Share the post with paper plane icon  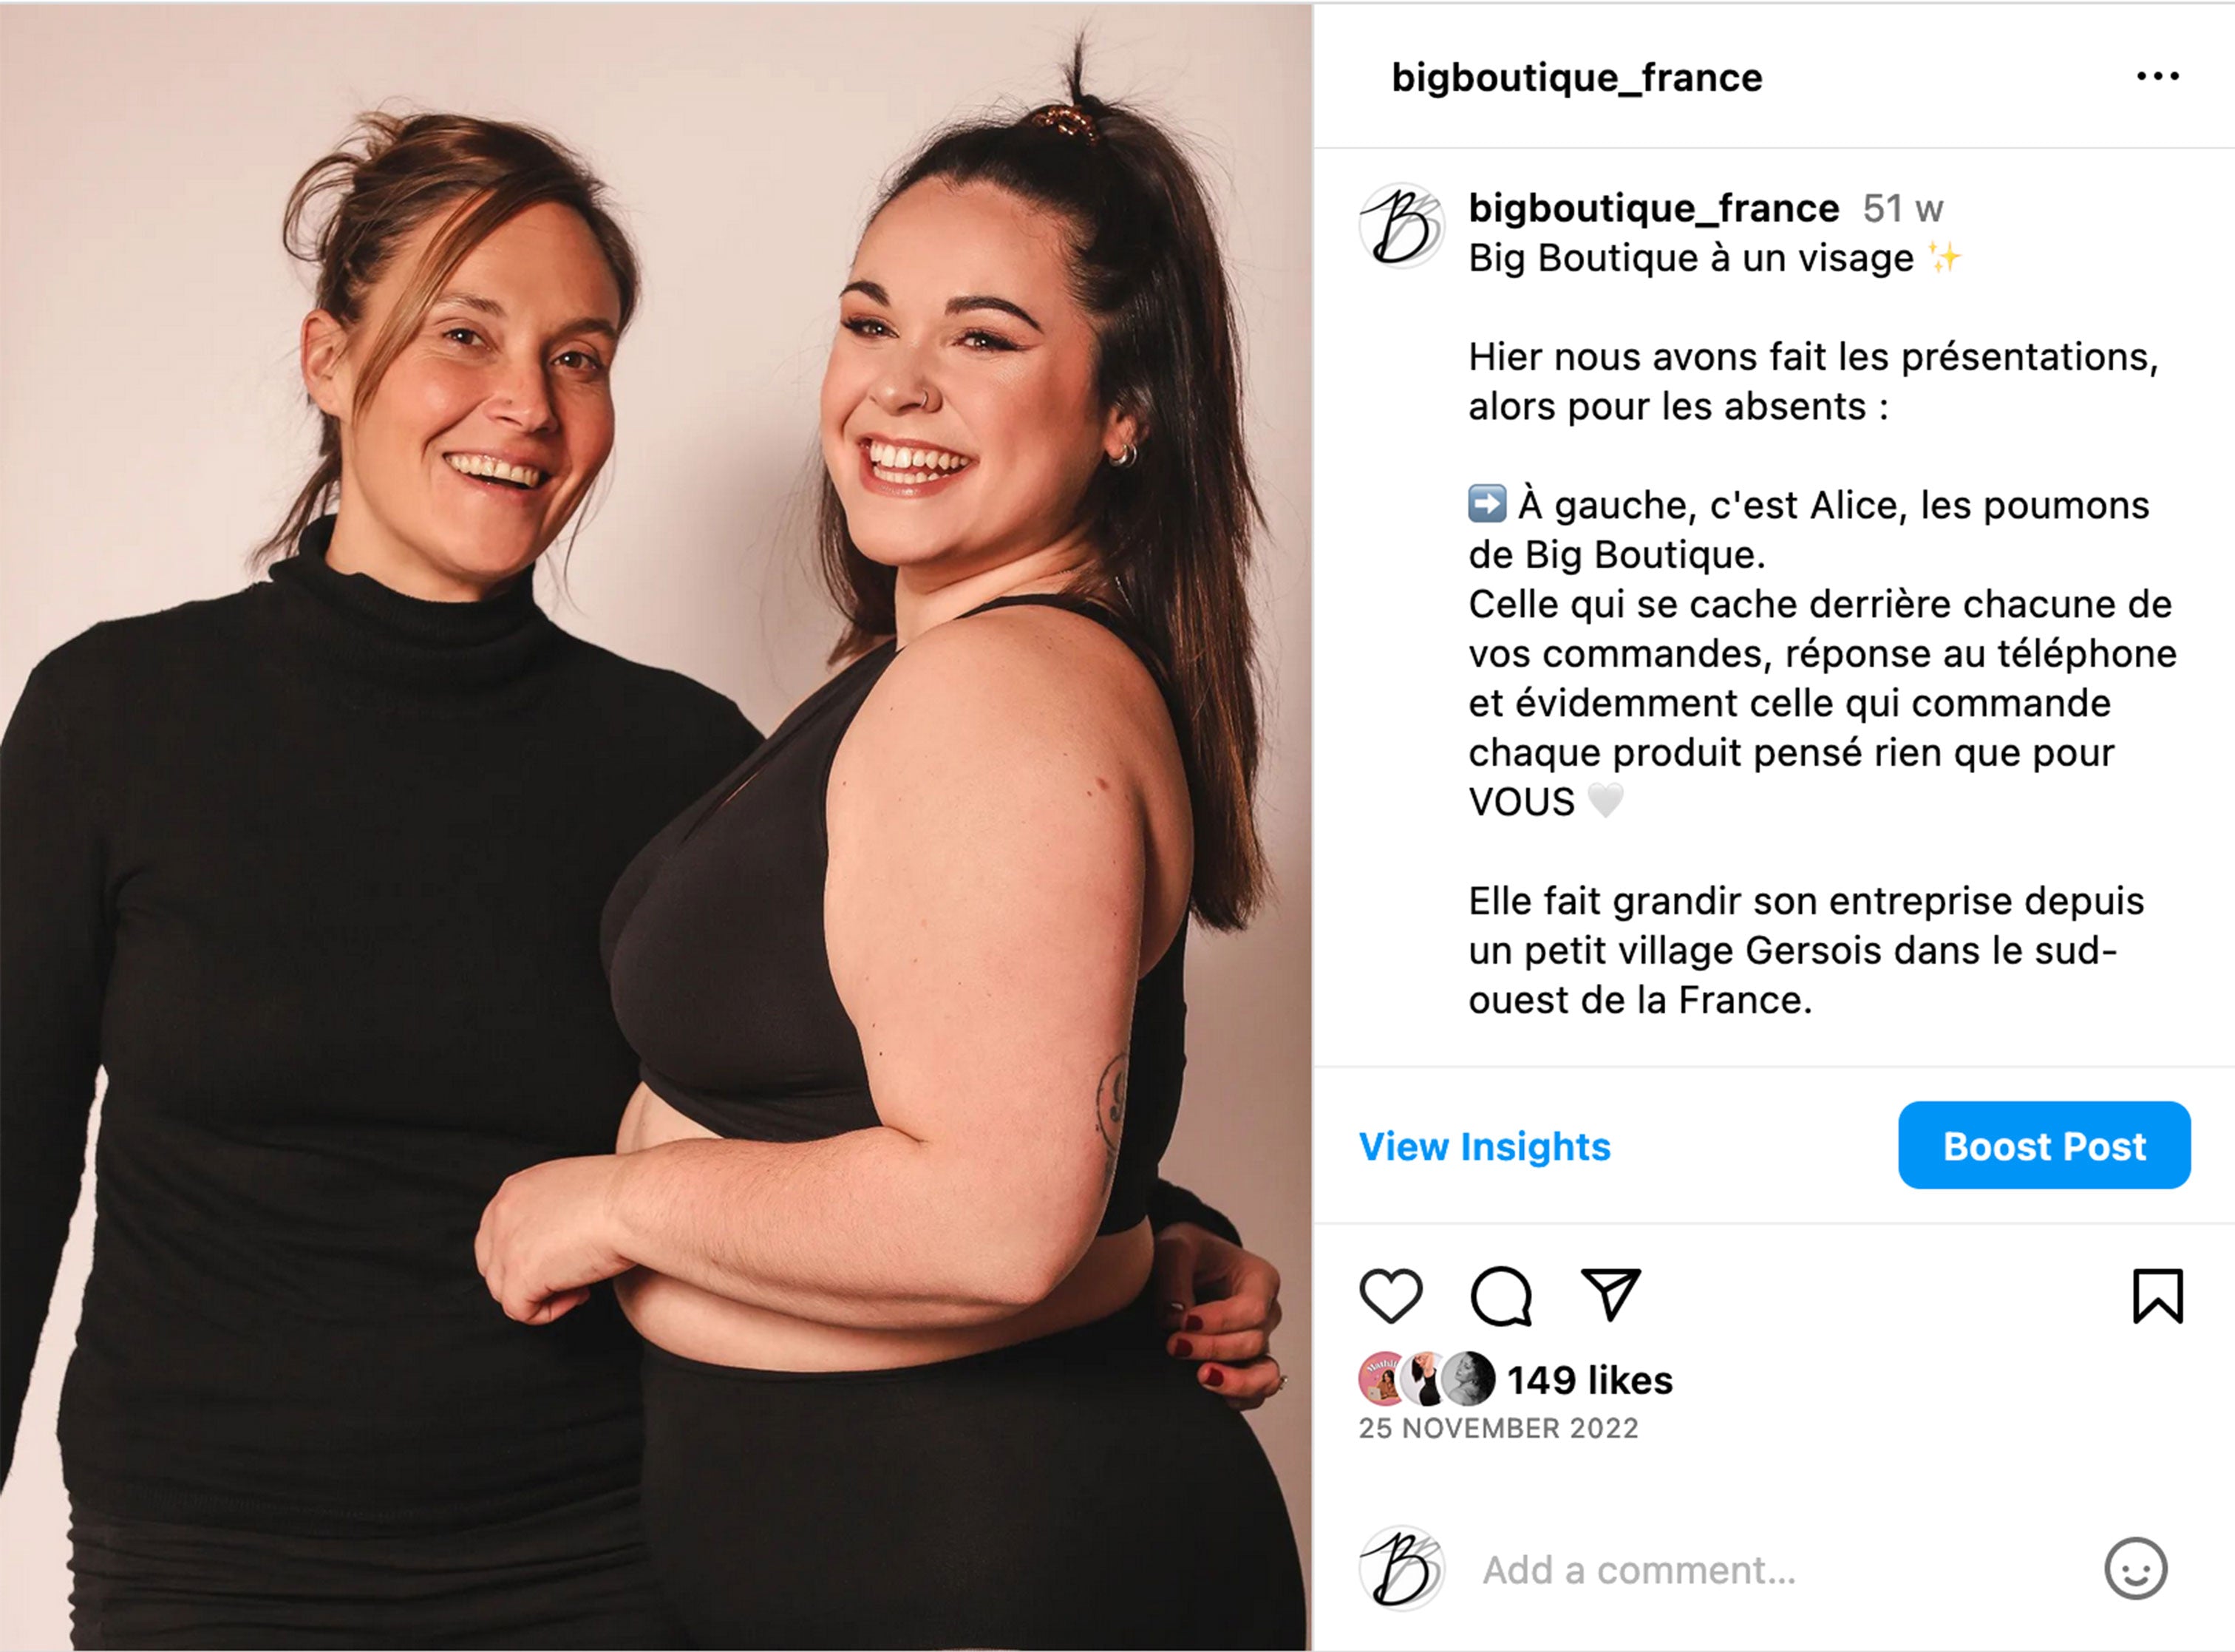tap(1610, 1294)
